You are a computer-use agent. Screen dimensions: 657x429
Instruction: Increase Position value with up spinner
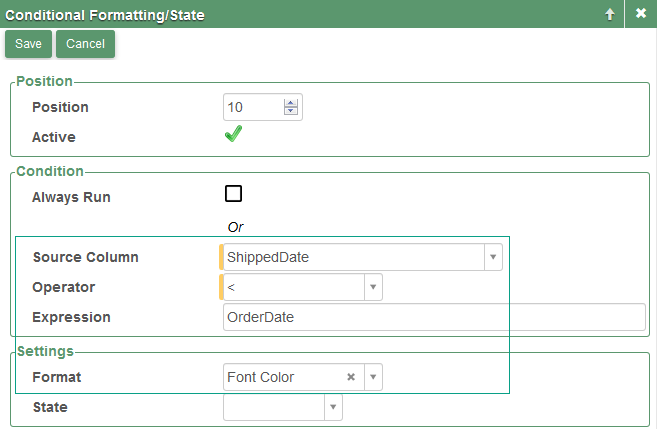(291, 102)
